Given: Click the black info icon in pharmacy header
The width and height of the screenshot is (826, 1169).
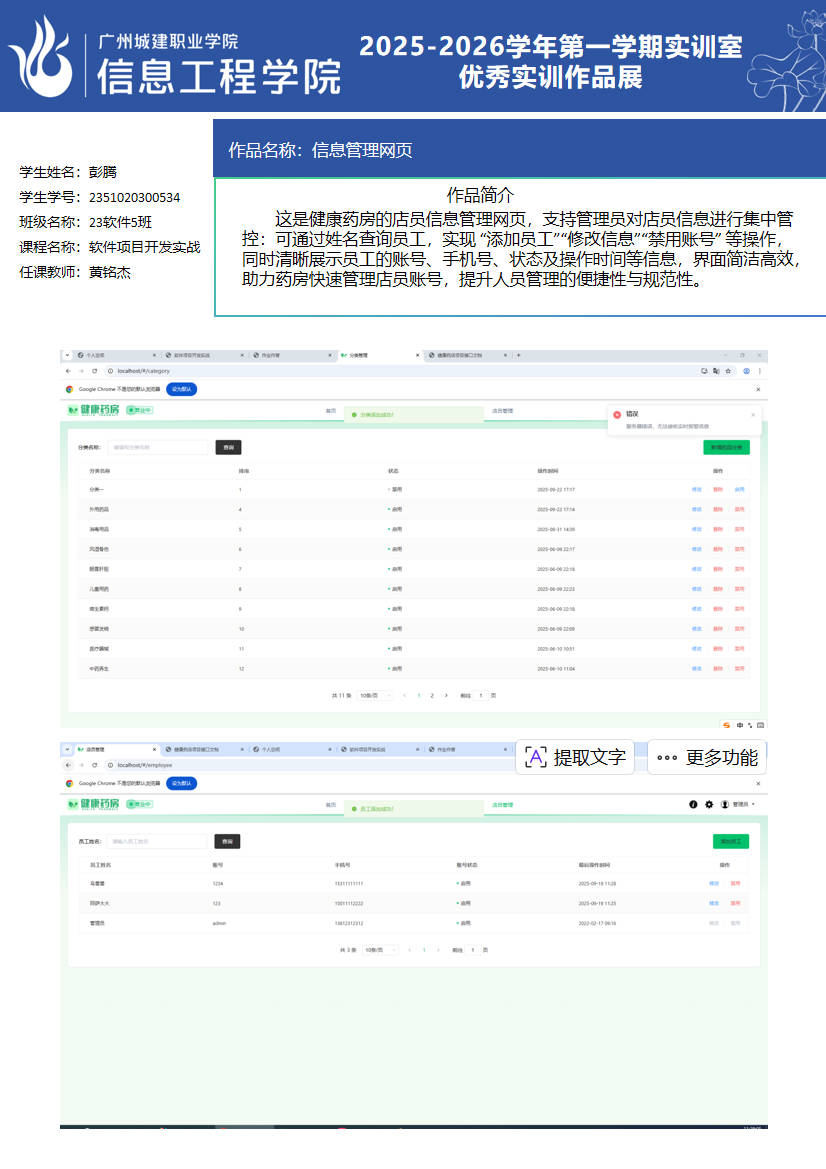Looking at the screenshot, I should (694, 804).
